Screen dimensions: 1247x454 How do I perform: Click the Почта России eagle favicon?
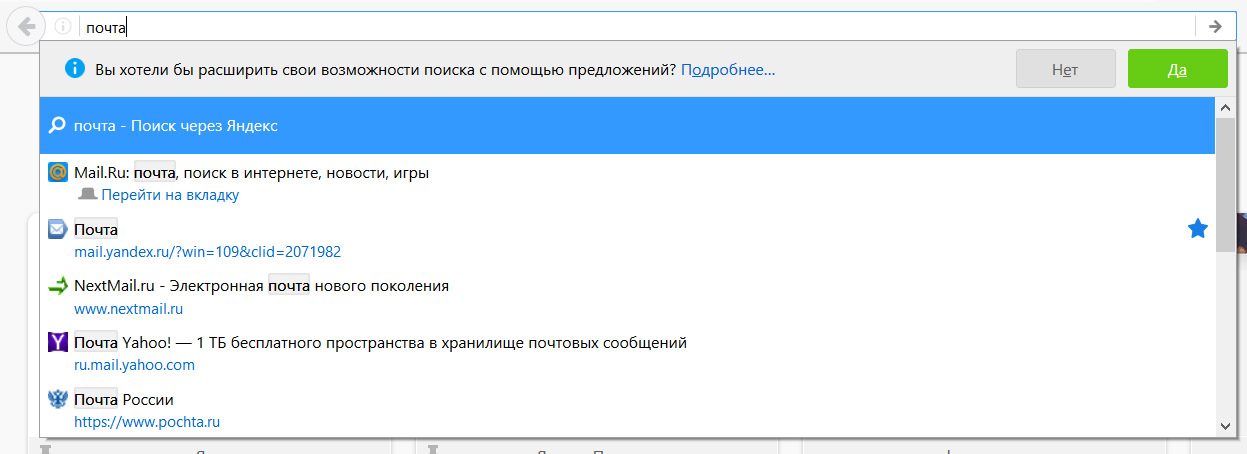tap(58, 399)
